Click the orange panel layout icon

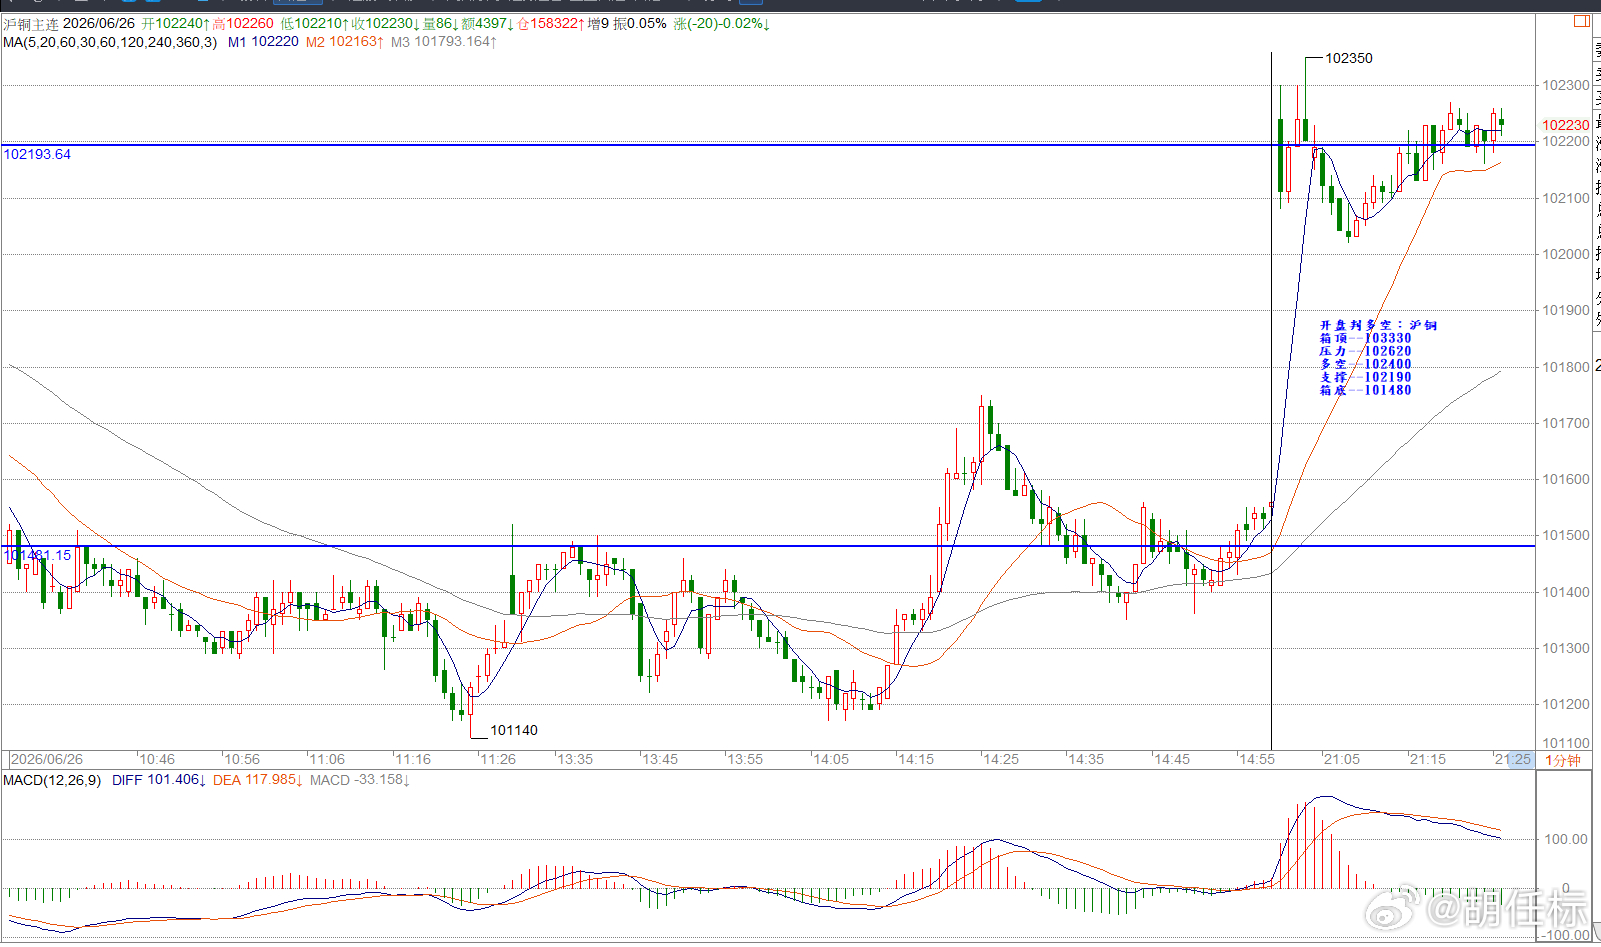pyautogui.click(x=1582, y=21)
